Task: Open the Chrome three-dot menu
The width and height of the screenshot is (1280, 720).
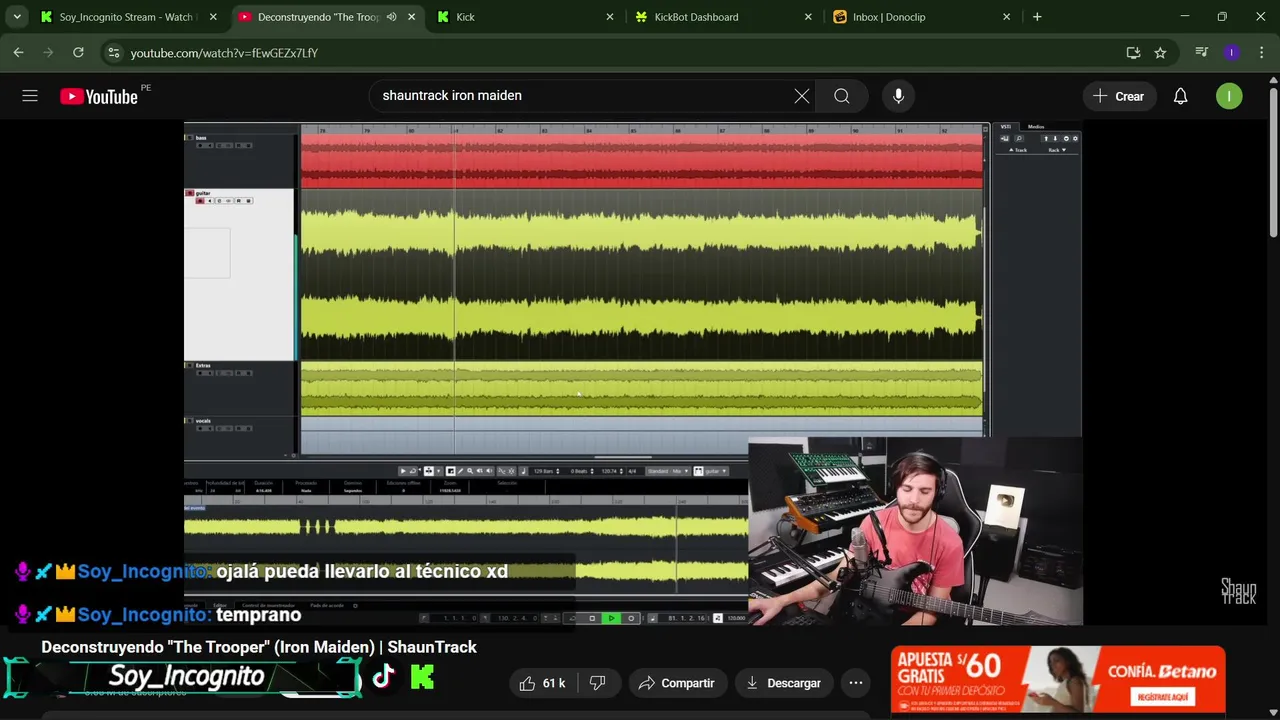Action: pos(1262,53)
